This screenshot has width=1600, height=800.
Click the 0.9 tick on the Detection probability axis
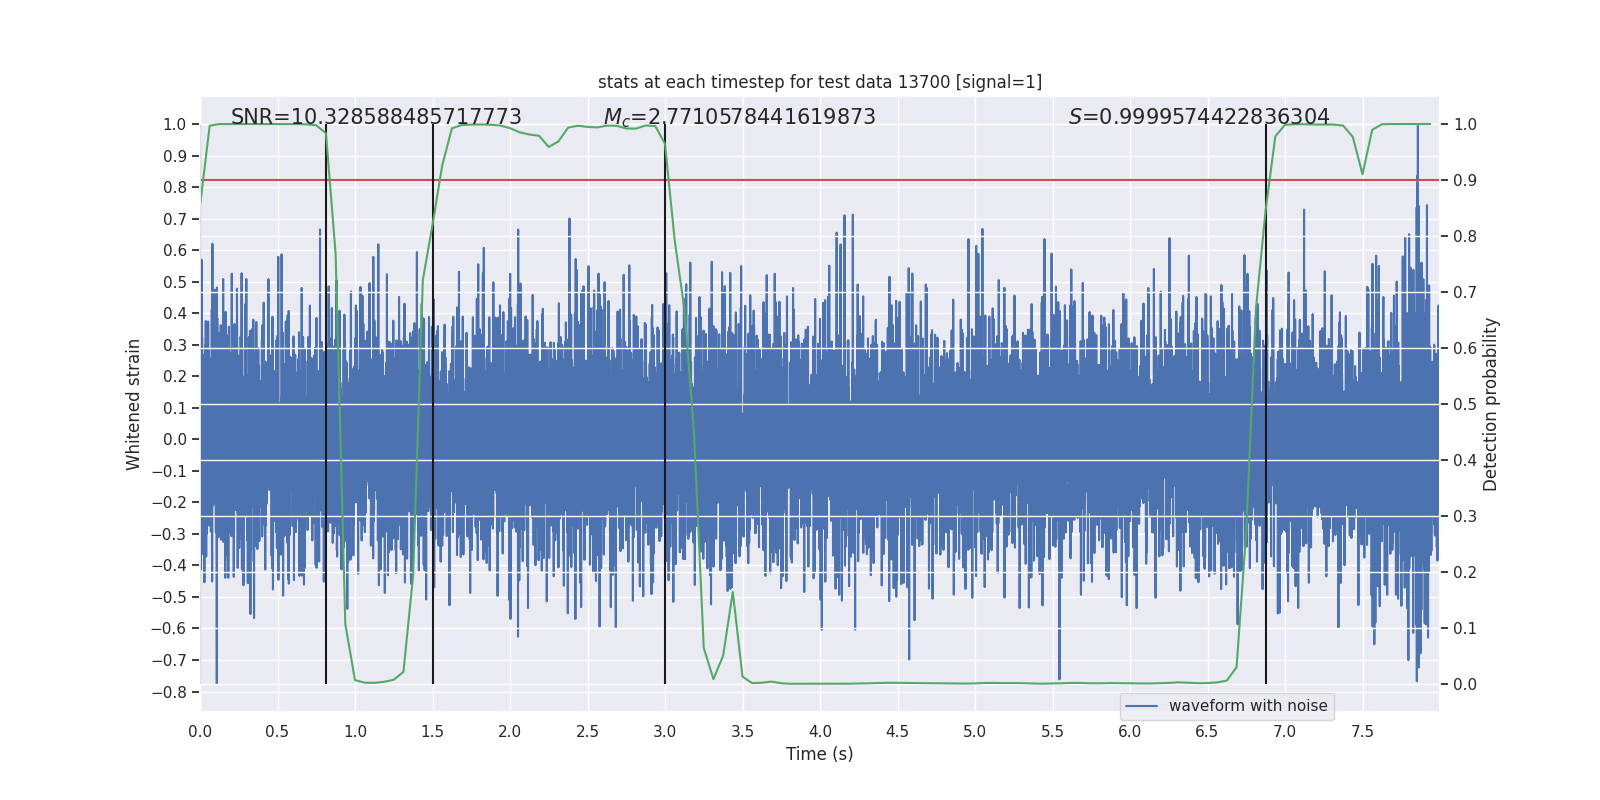1465,180
